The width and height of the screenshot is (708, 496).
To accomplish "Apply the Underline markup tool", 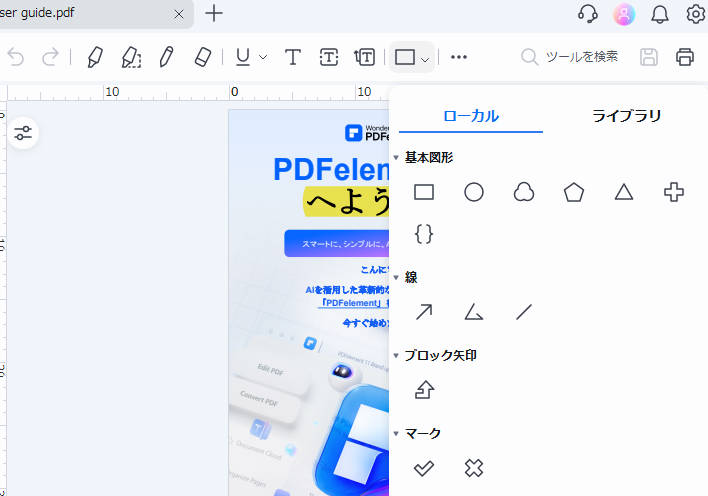I will (243, 57).
